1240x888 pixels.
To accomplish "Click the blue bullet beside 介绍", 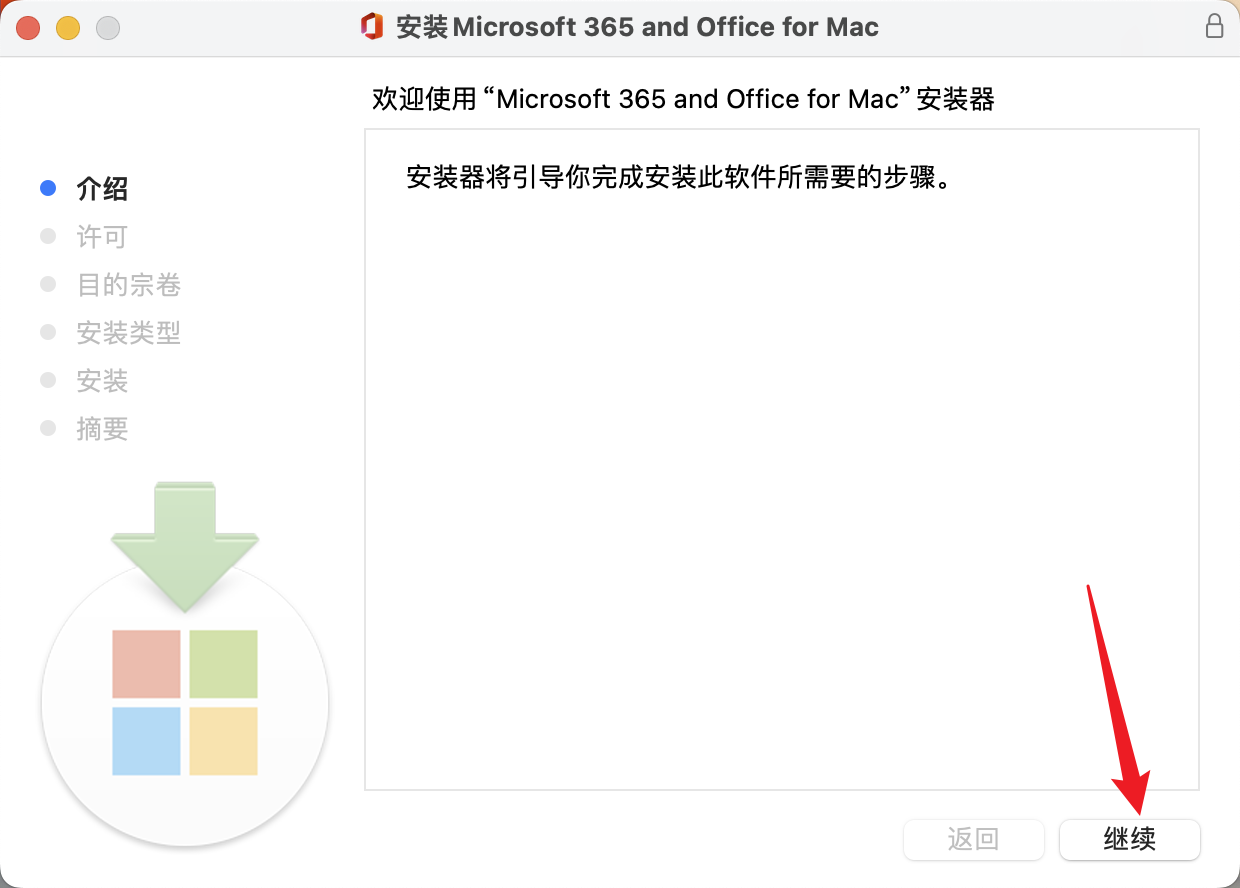I will click(x=47, y=188).
